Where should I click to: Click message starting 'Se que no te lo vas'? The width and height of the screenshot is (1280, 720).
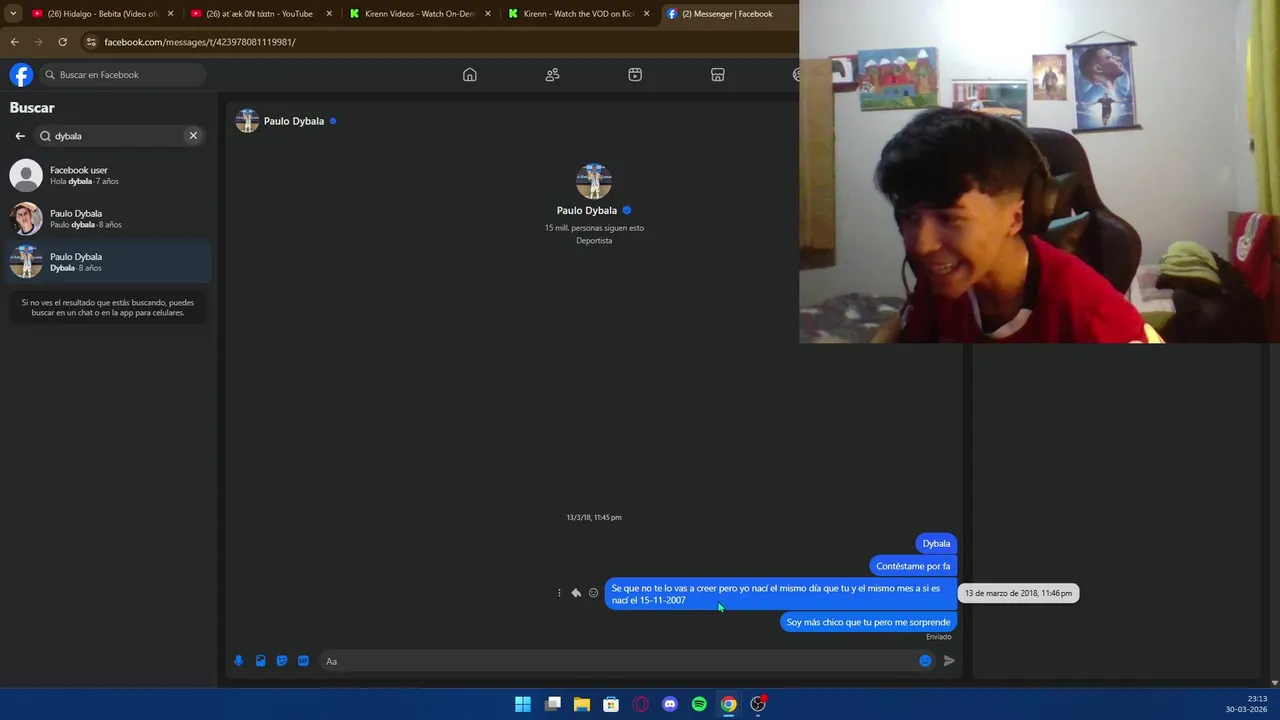781,594
